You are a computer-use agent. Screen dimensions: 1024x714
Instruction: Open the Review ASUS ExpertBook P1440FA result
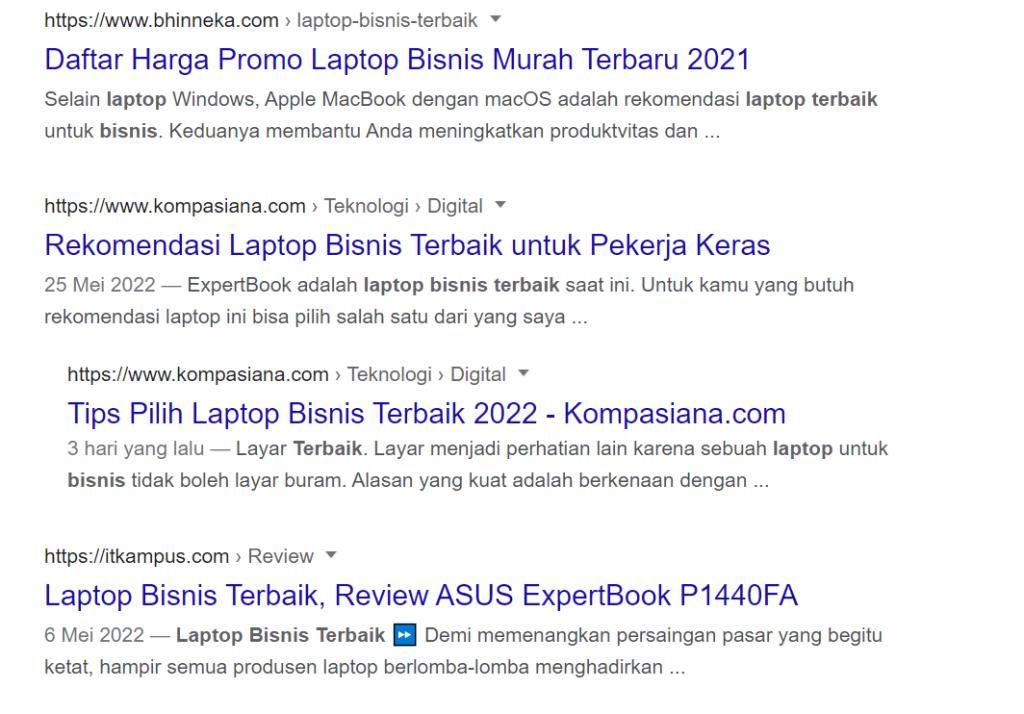coord(421,595)
